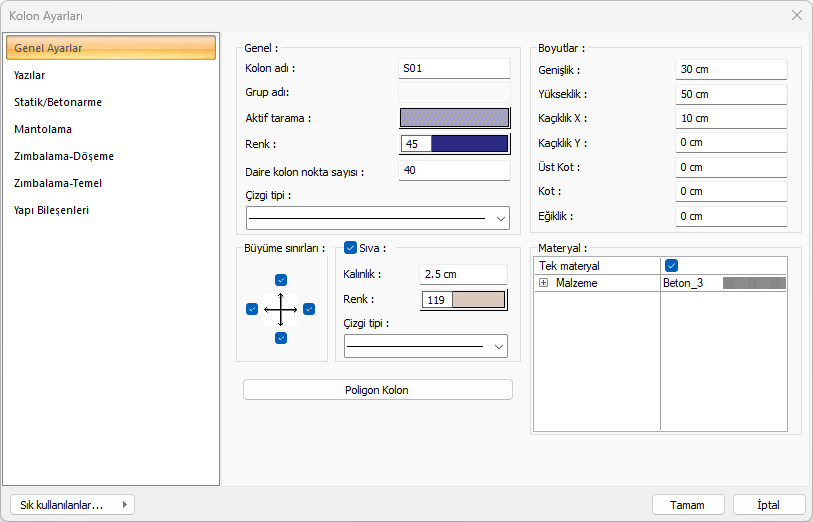Expand the Malzeme tree row

pyautogui.click(x=544, y=283)
